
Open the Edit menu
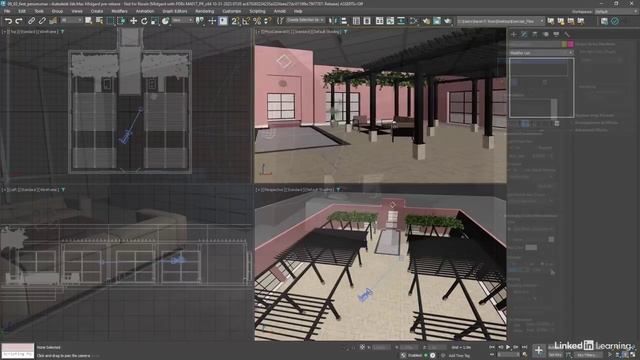pos(22,11)
